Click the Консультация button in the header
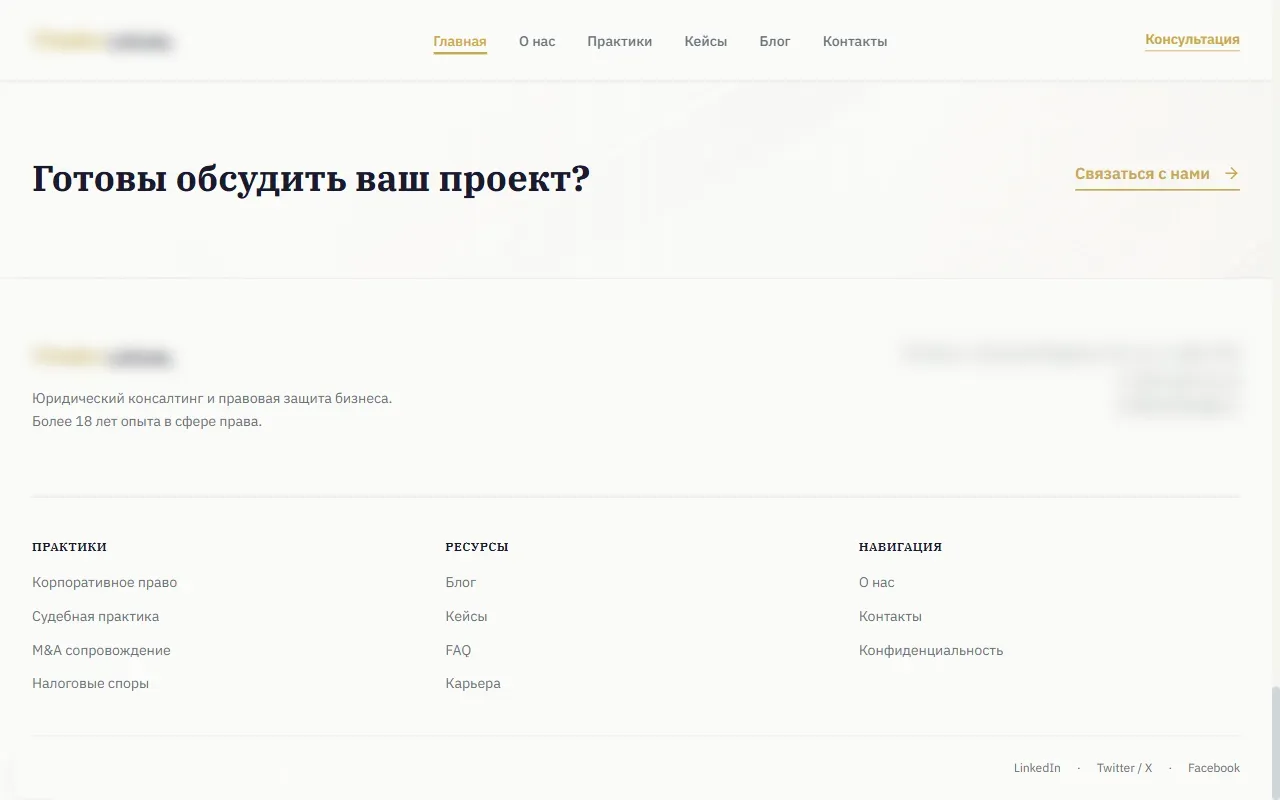Image resolution: width=1280 pixels, height=800 pixels. coord(1191,40)
